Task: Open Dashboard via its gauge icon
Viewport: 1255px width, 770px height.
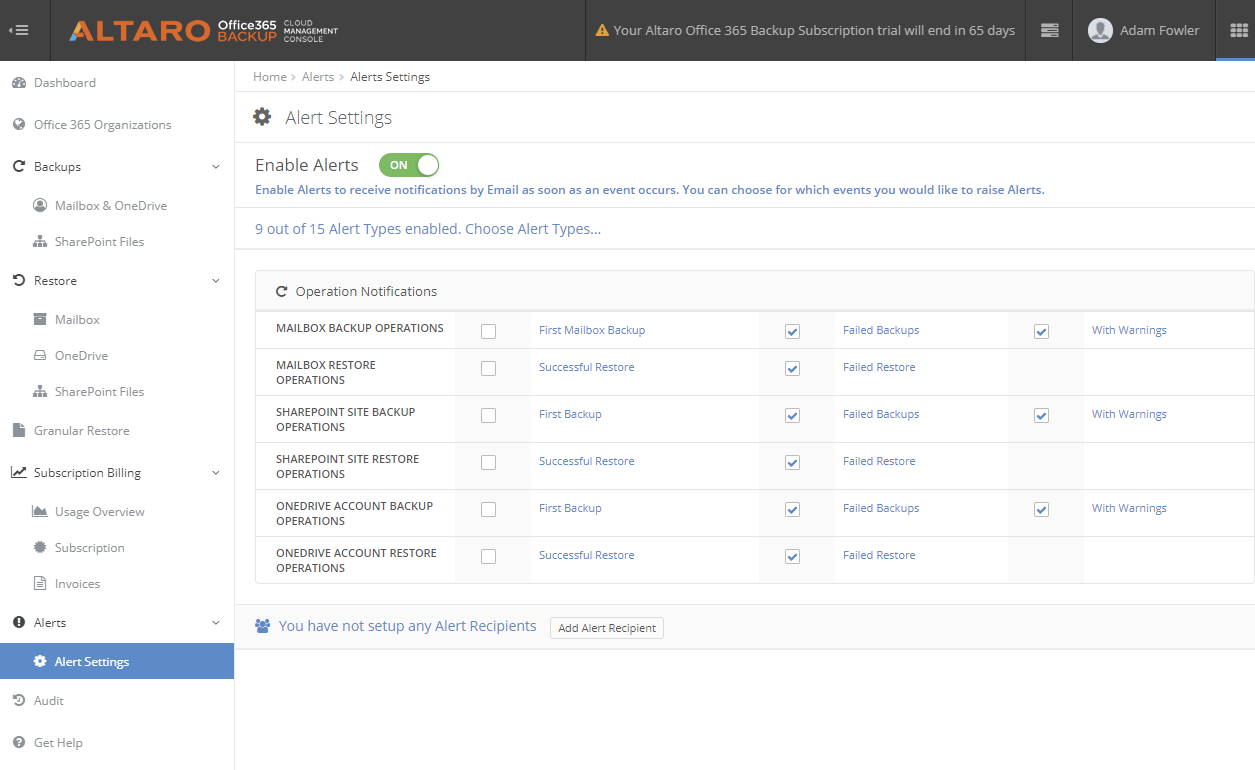Action: (x=18, y=83)
